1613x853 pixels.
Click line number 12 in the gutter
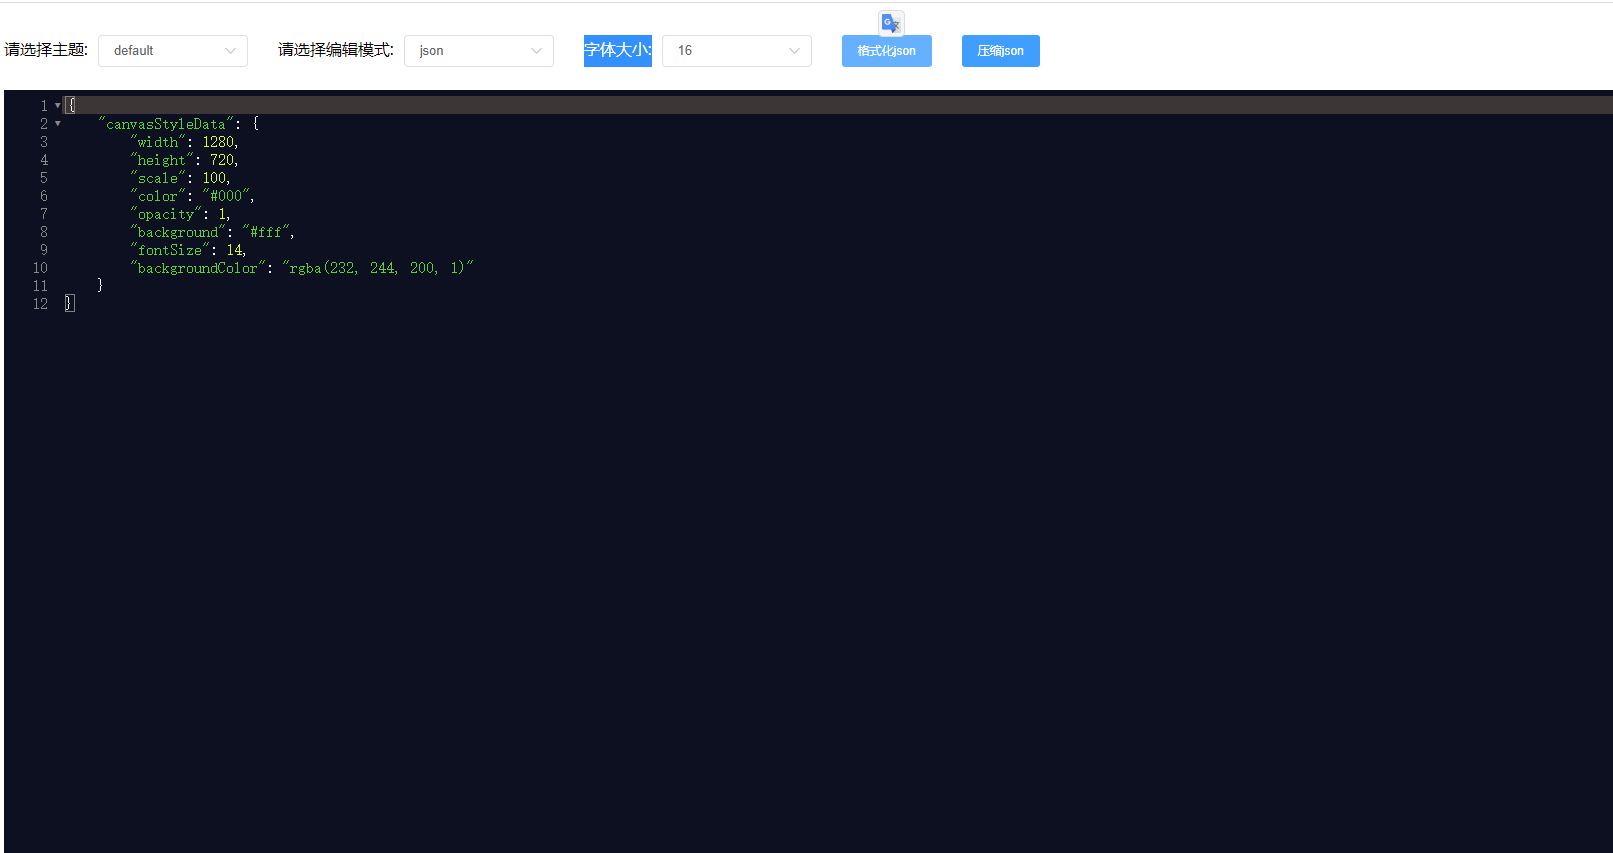point(40,304)
